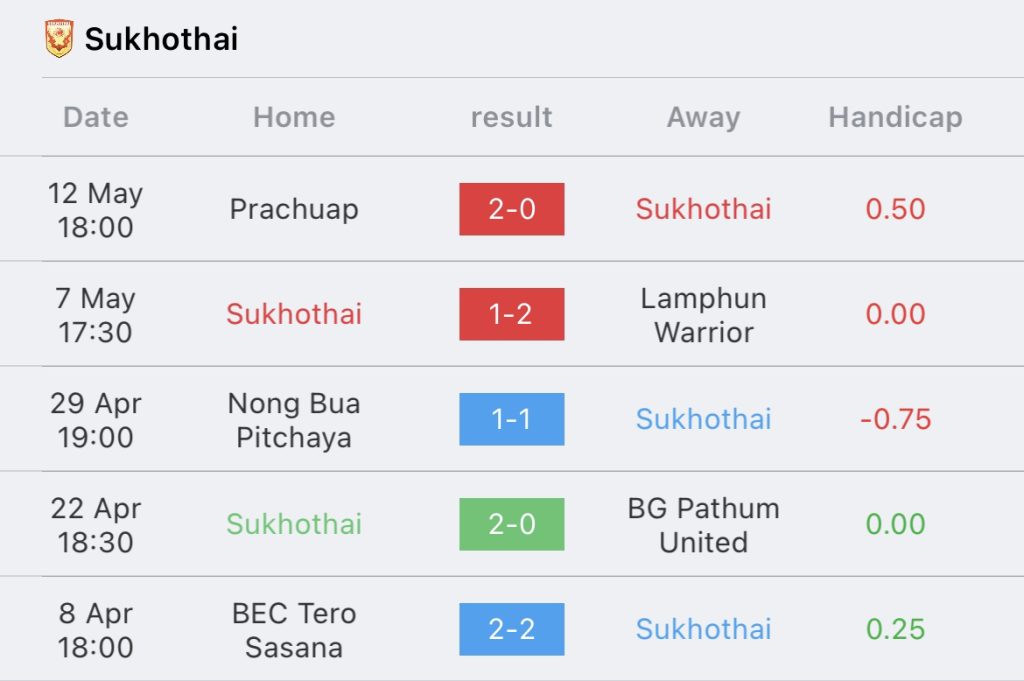The image size is (1024, 681).
Task: Open Lamphun Warrior away team
Action: (703, 315)
